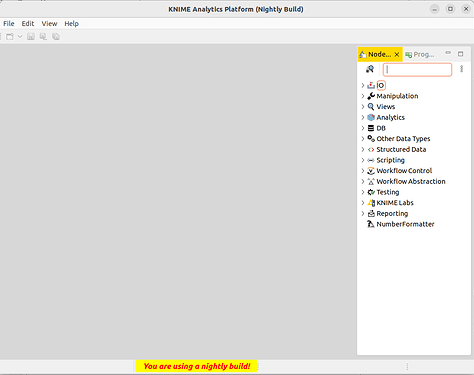Open the repository view menu (three dots)
The height and width of the screenshot is (375, 474).
462,69
